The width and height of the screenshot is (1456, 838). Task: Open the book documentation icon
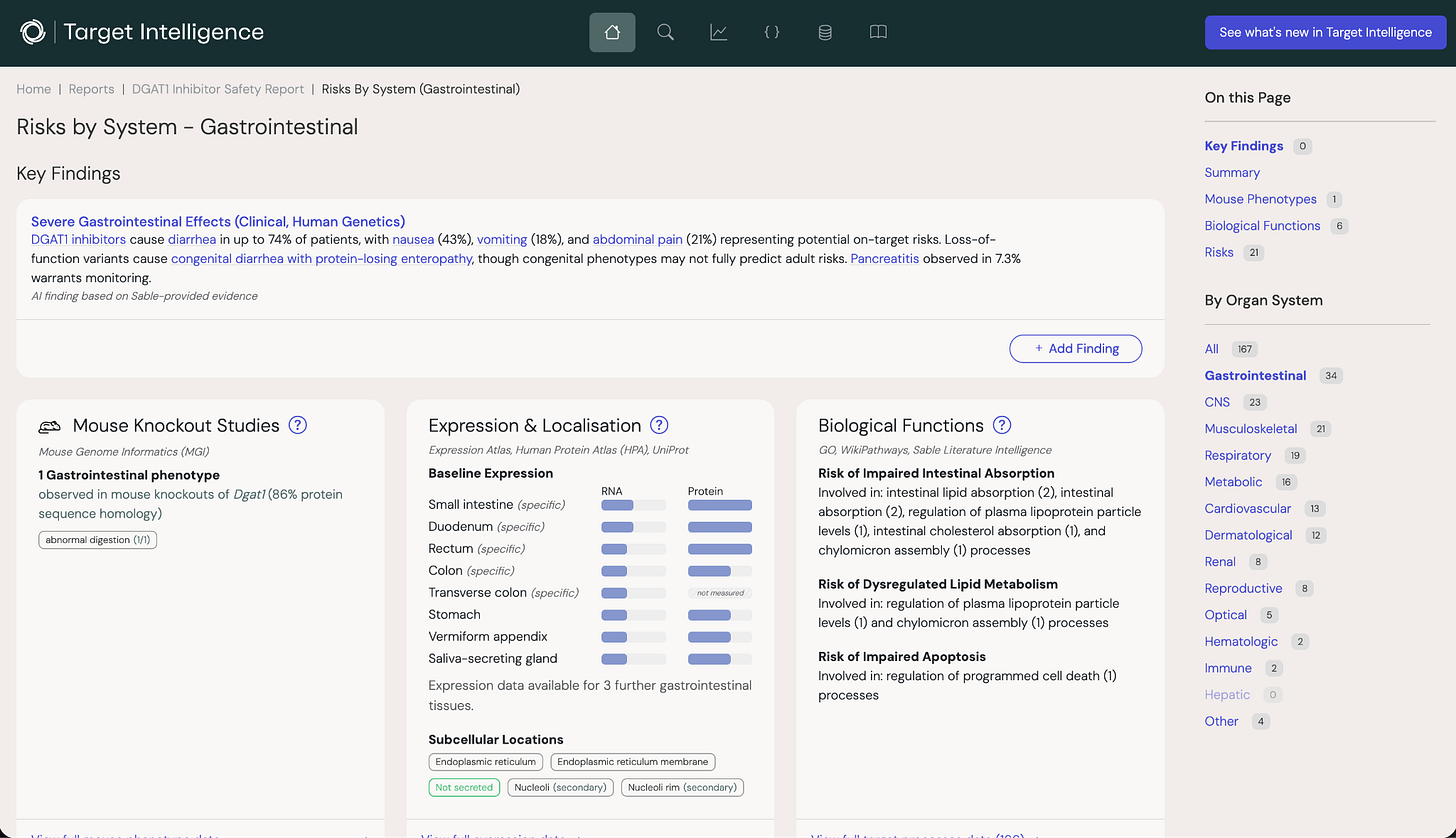click(x=878, y=32)
